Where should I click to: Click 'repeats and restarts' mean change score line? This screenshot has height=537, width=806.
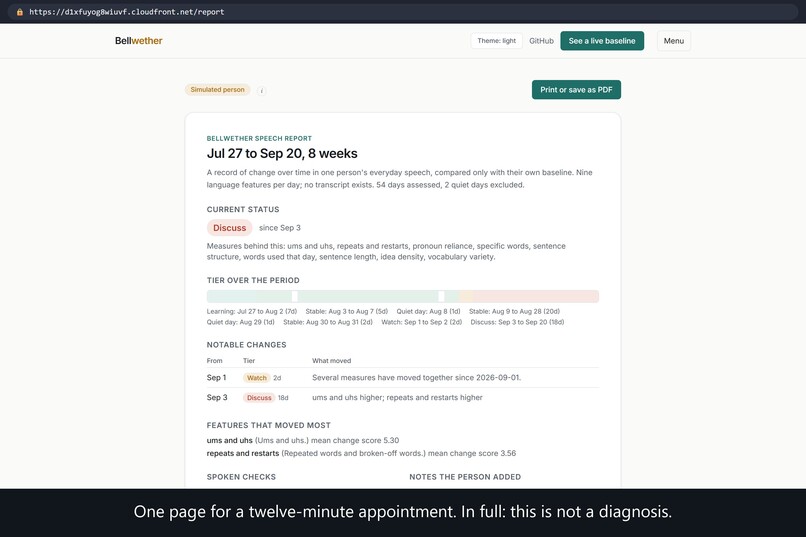point(361,453)
